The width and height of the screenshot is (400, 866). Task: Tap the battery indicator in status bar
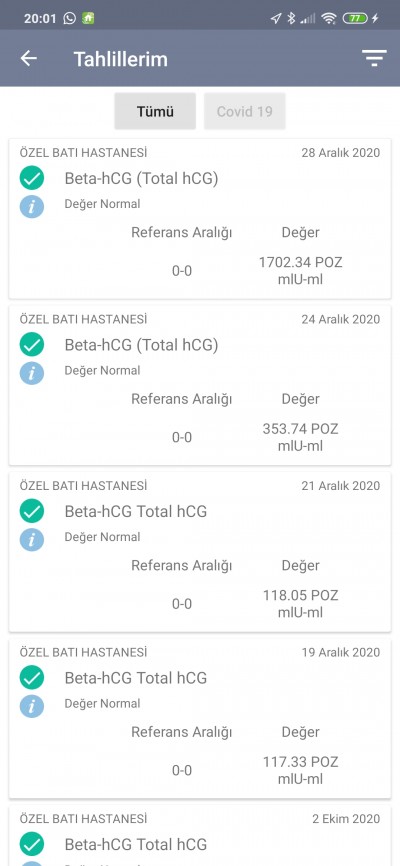pyautogui.click(x=355, y=18)
